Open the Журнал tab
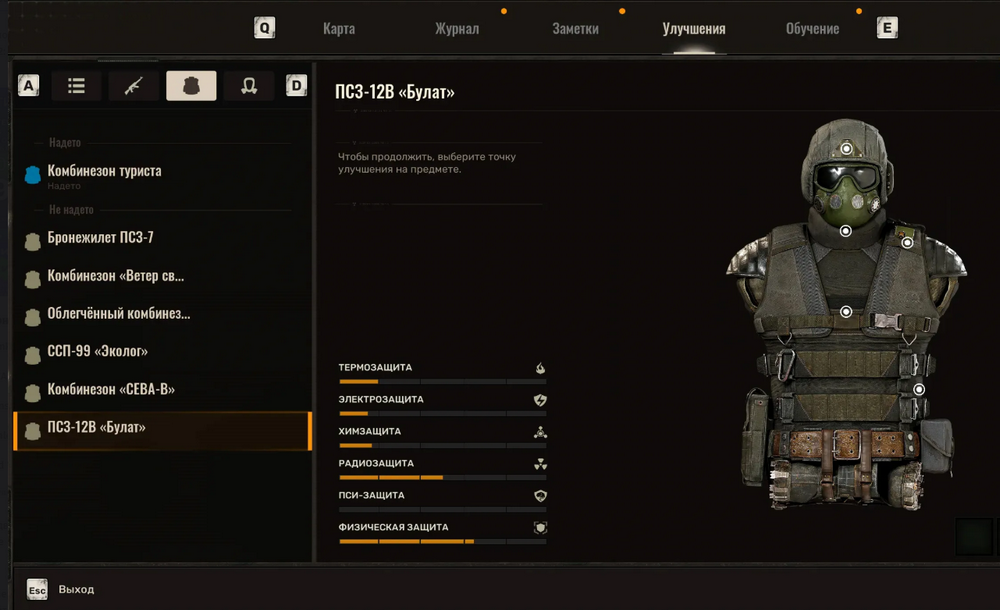This screenshot has height=610, width=1000. tap(457, 29)
